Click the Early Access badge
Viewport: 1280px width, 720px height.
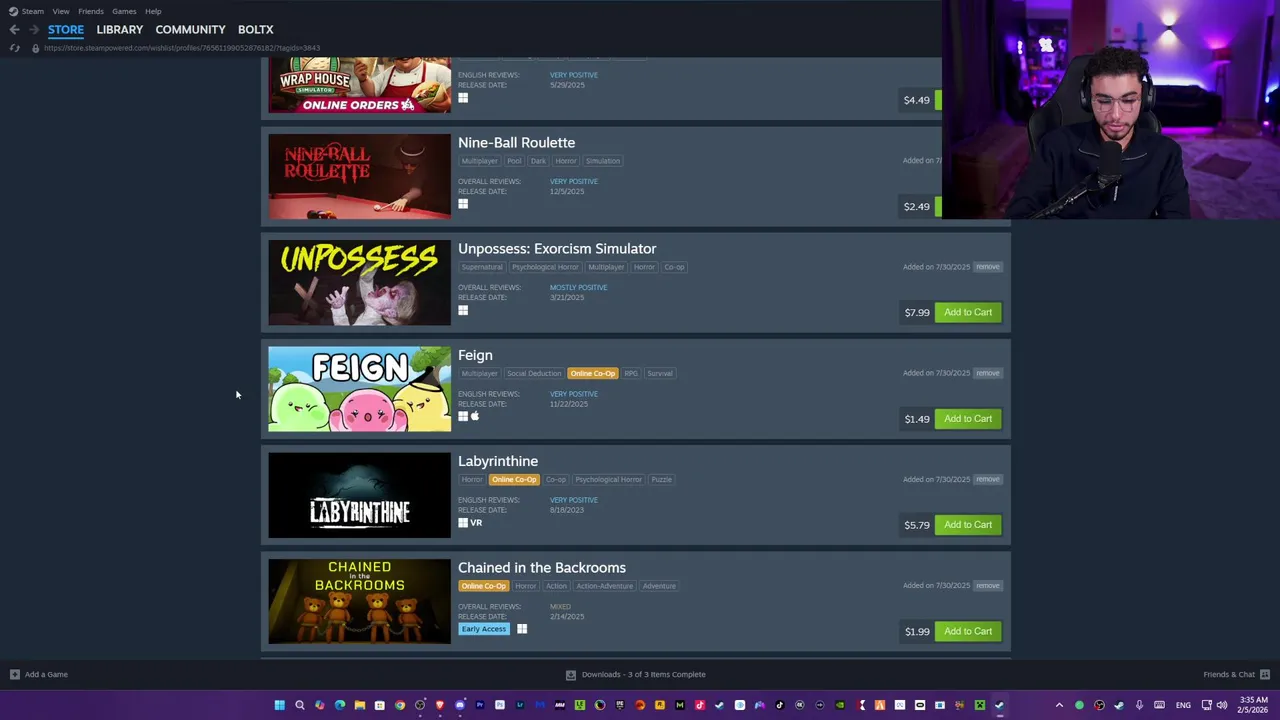click(484, 629)
